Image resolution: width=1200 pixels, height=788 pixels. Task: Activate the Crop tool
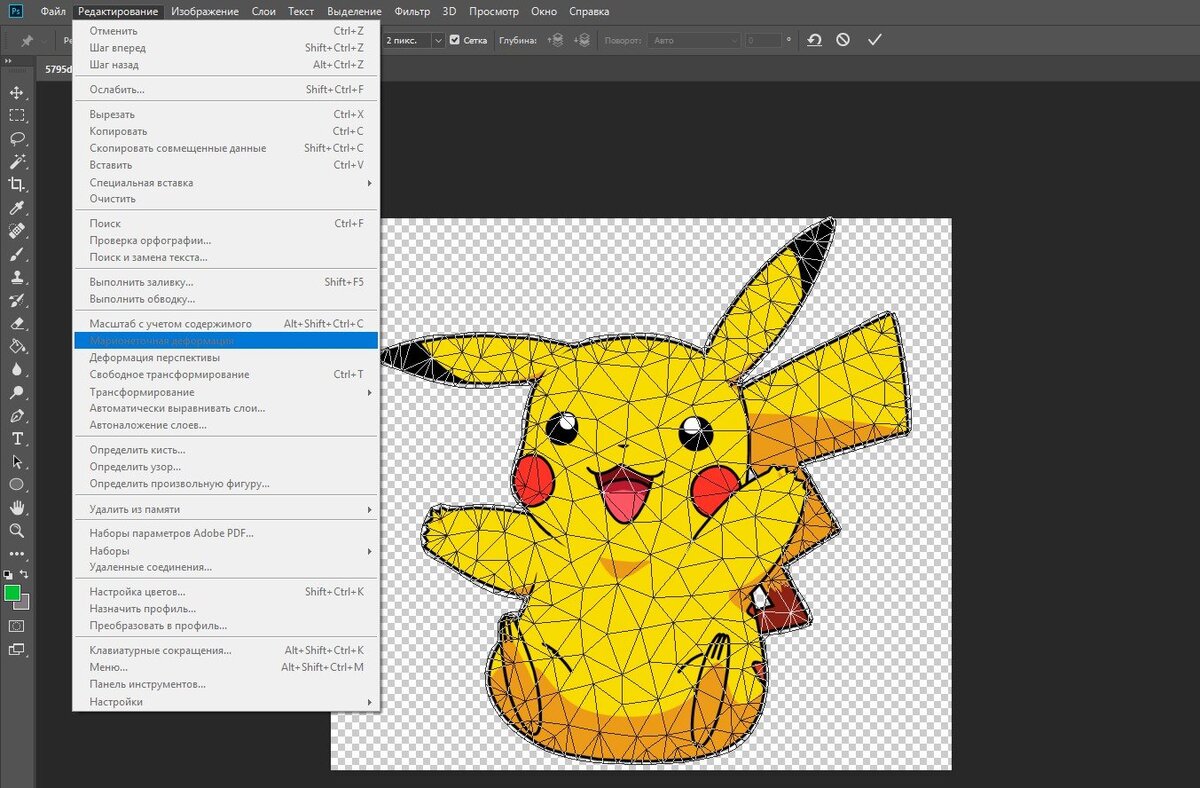click(x=17, y=184)
